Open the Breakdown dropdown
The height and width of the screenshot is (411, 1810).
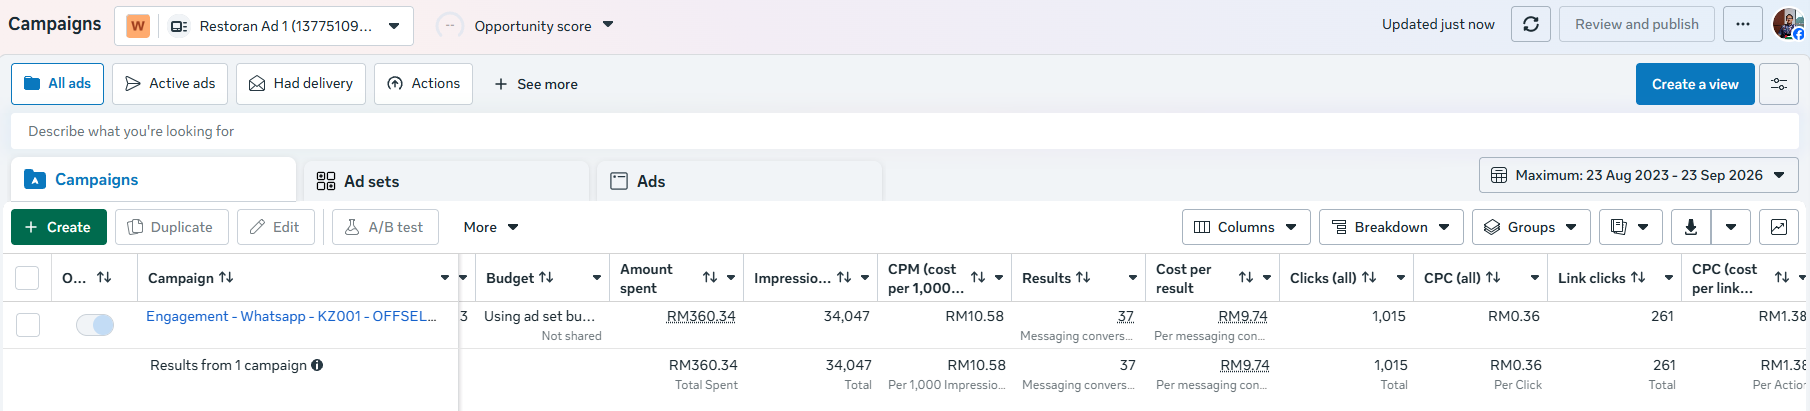pyautogui.click(x=1391, y=227)
